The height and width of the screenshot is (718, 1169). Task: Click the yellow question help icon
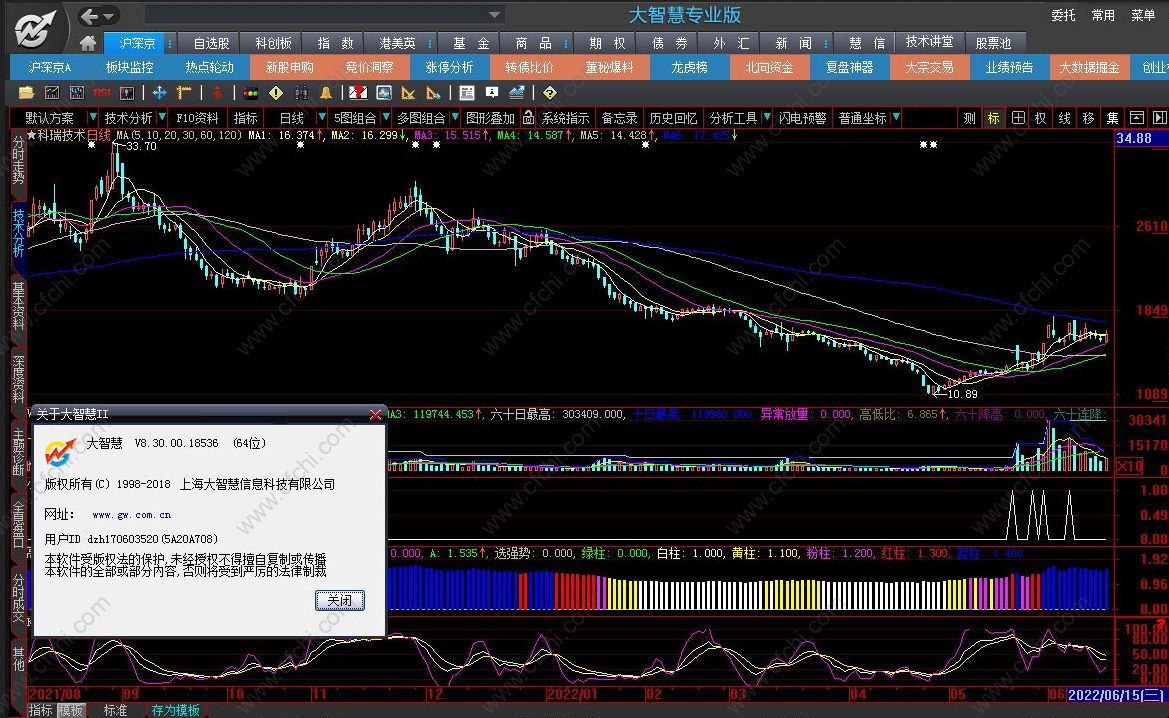(549, 92)
